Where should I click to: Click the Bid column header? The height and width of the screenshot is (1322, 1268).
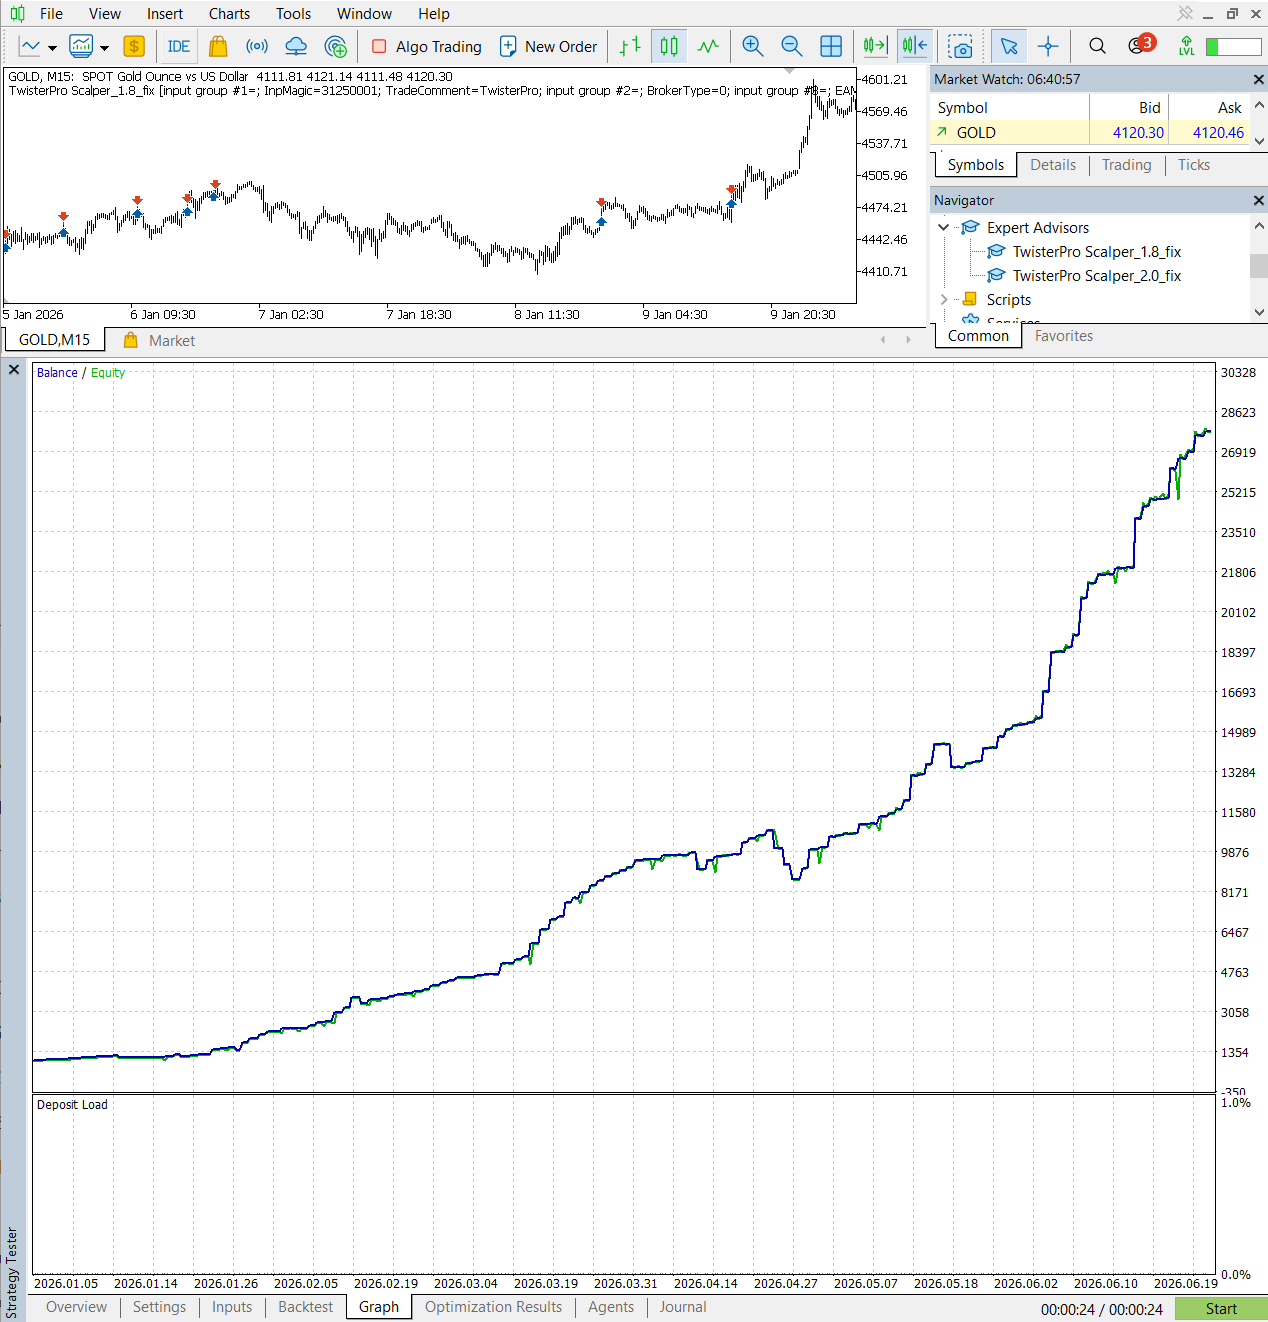[1129, 108]
